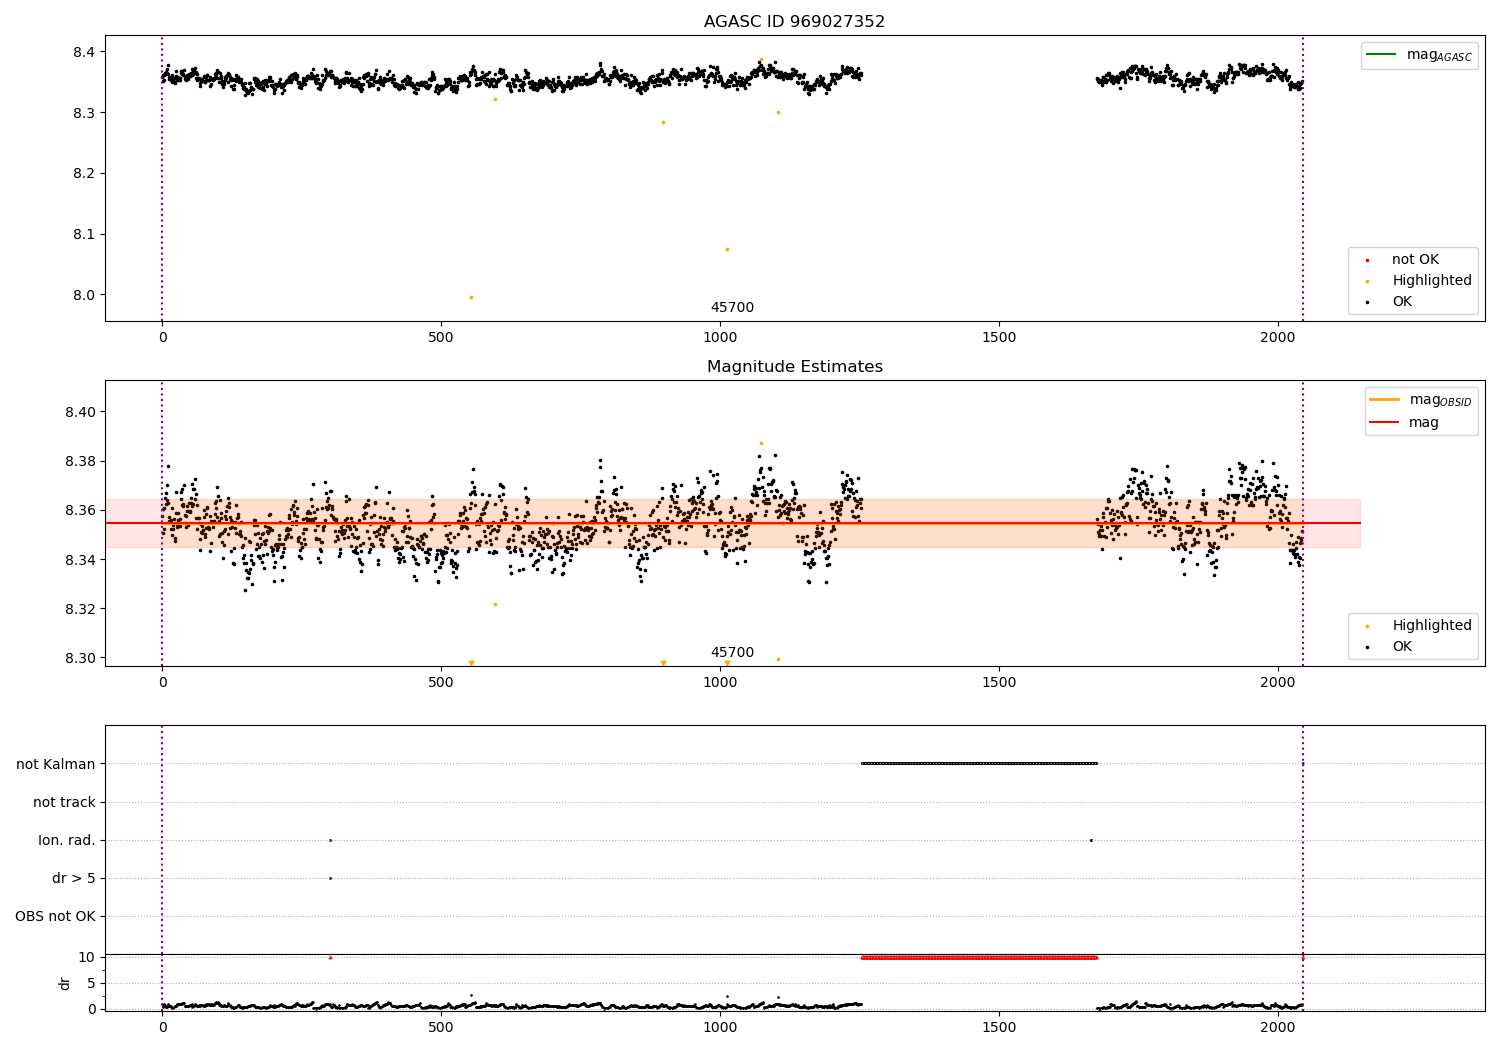This screenshot has height=1050, width=1500.
Task: Click the mag AGASC legend entry
Action: (1419, 55)
